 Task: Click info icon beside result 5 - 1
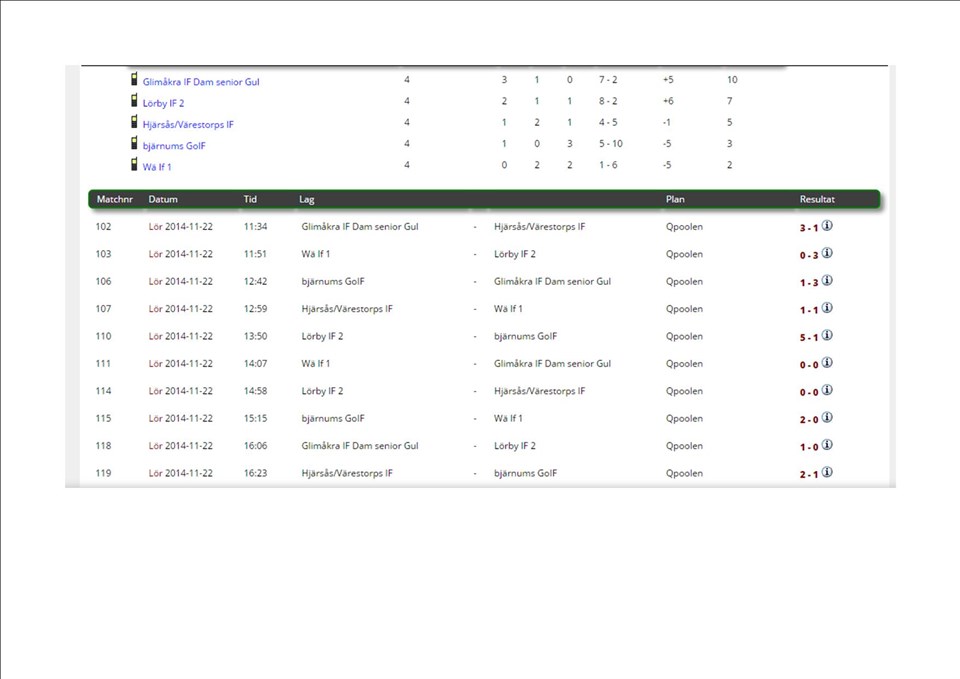click(x=827, y=335)
